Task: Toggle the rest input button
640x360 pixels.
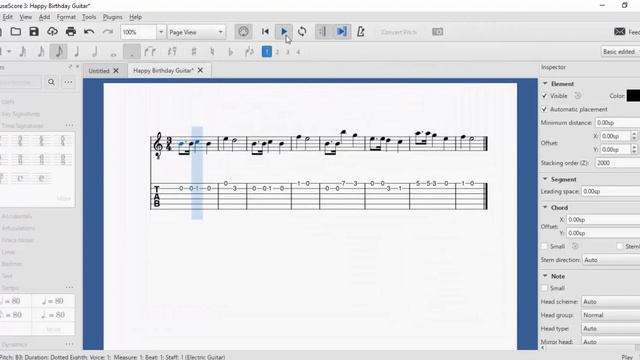Action: pyautogui.click(x=172, y=51)
